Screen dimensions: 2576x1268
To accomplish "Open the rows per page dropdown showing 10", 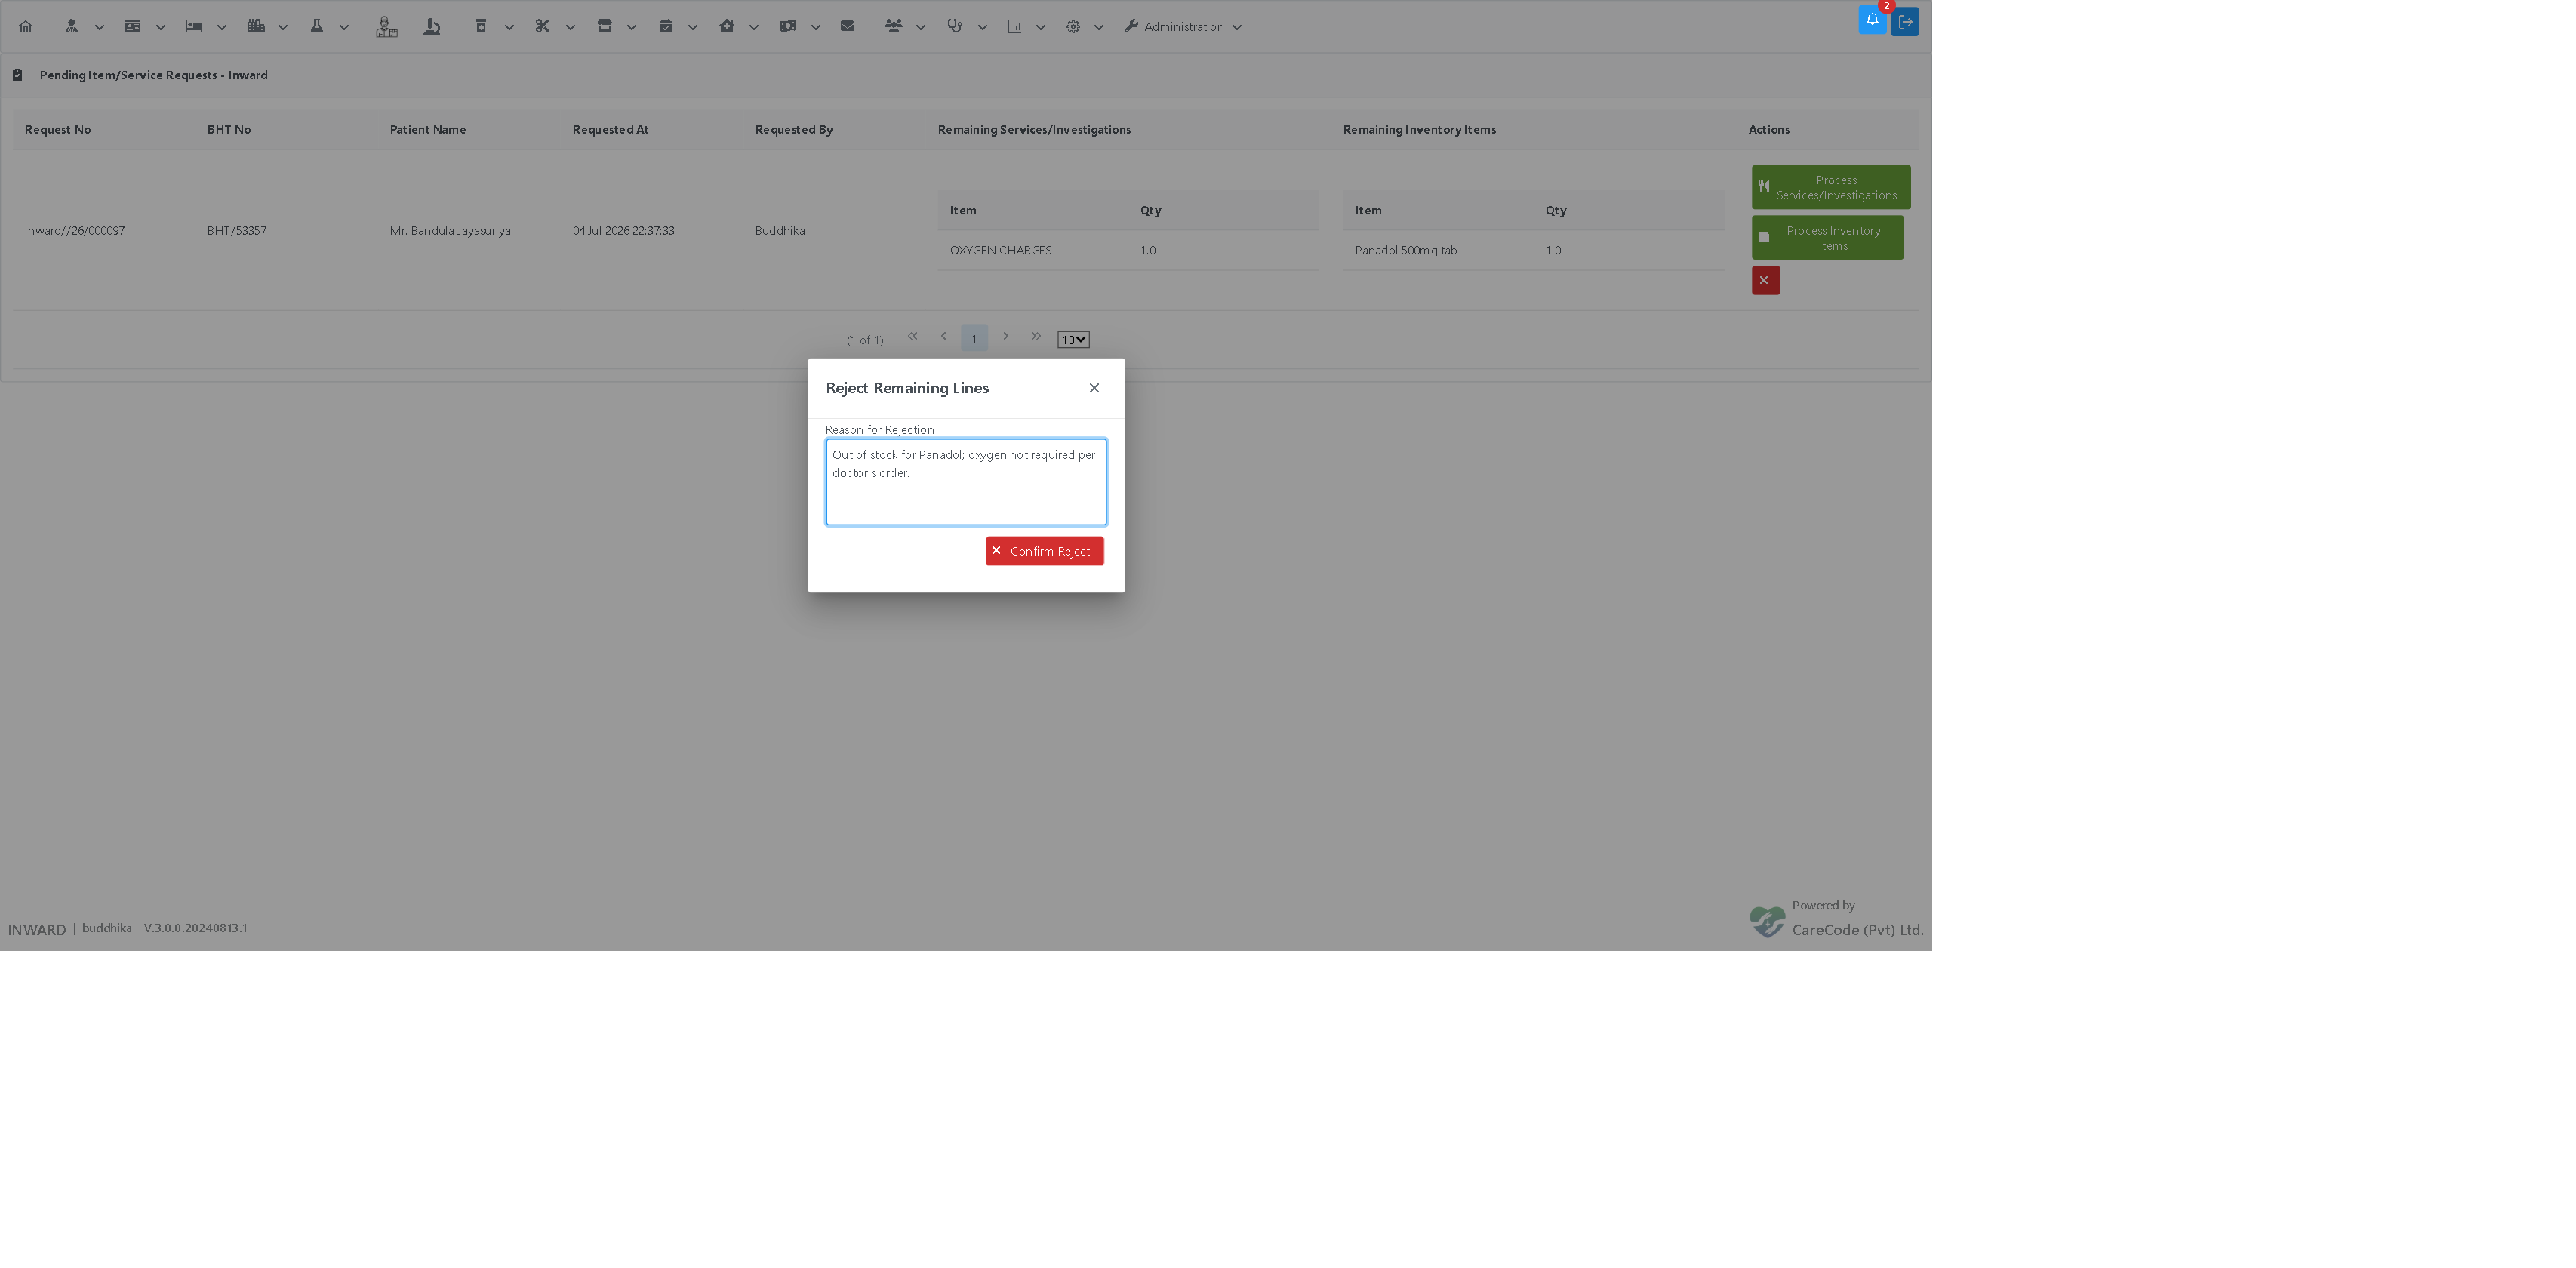I will click(1073, 340).
